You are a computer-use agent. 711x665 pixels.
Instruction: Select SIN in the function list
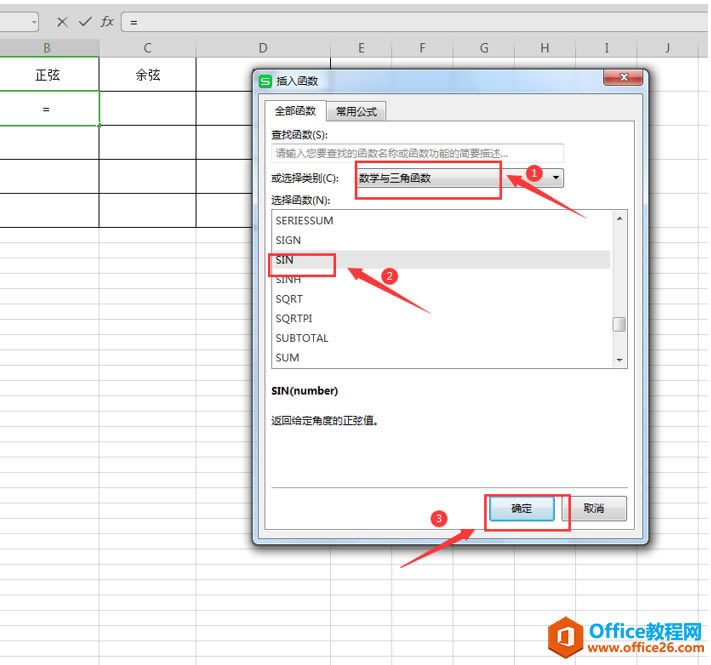click(x=441, y=259)
